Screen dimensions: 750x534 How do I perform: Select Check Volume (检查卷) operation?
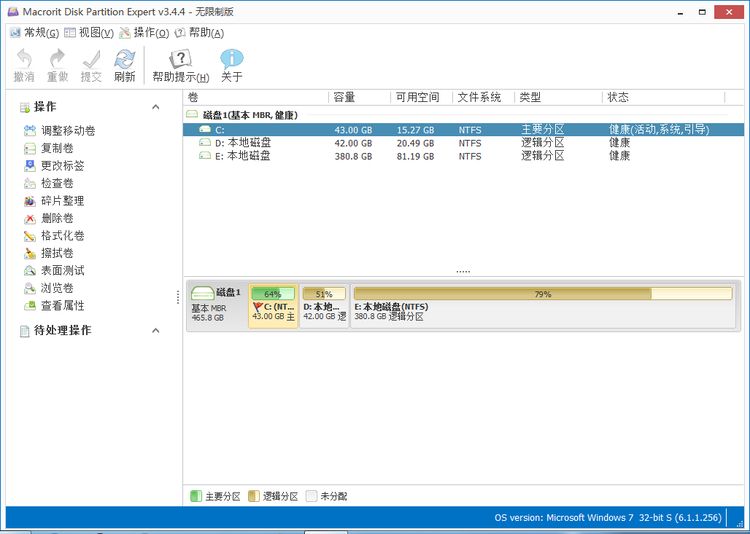pos(48,183)
